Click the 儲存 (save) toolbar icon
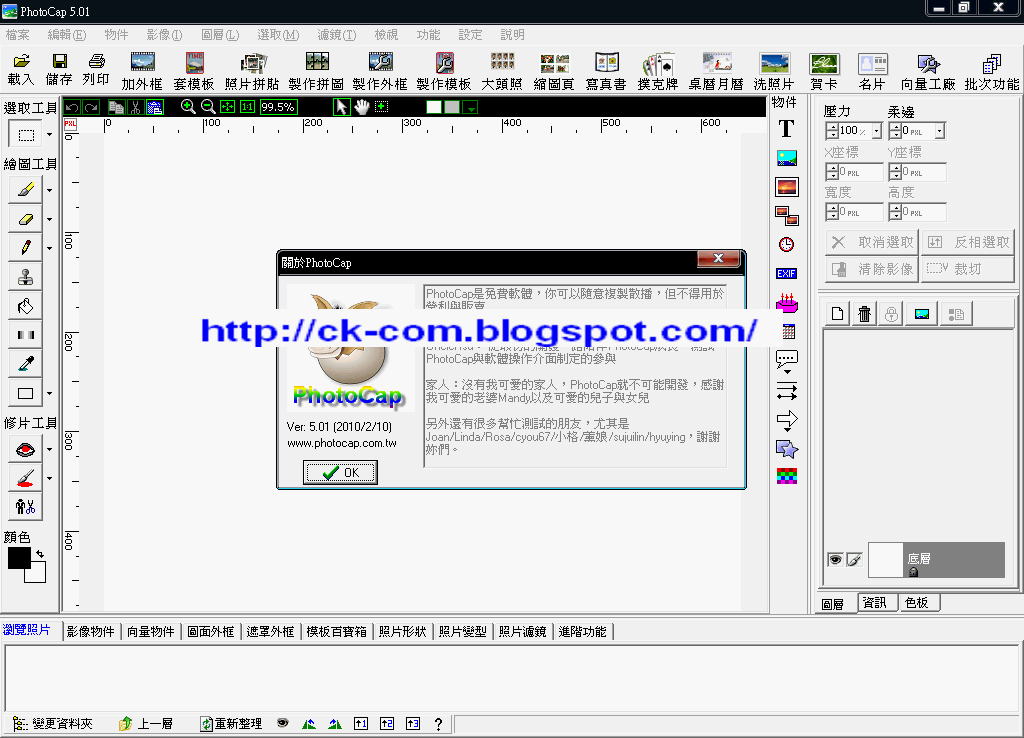 [59, 70]
